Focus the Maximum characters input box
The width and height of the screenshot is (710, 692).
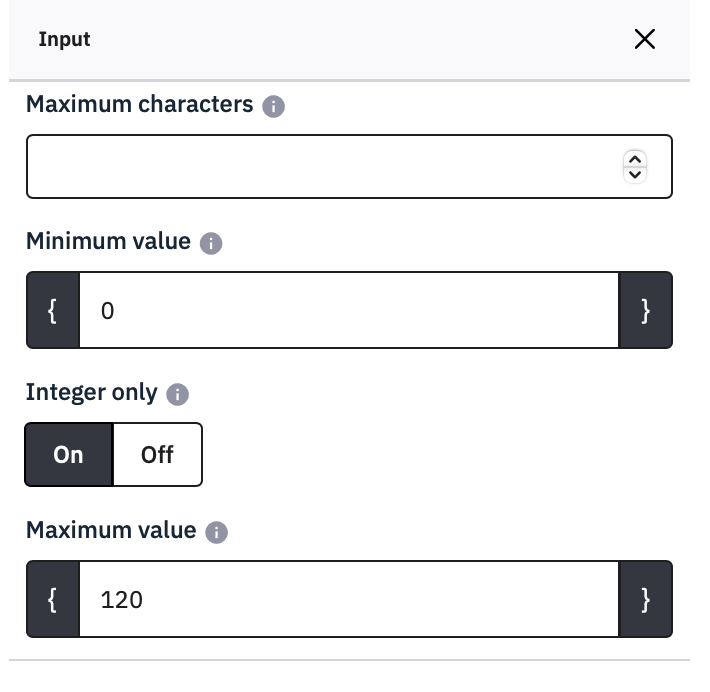pyautogui.click(x=320, y=166)
